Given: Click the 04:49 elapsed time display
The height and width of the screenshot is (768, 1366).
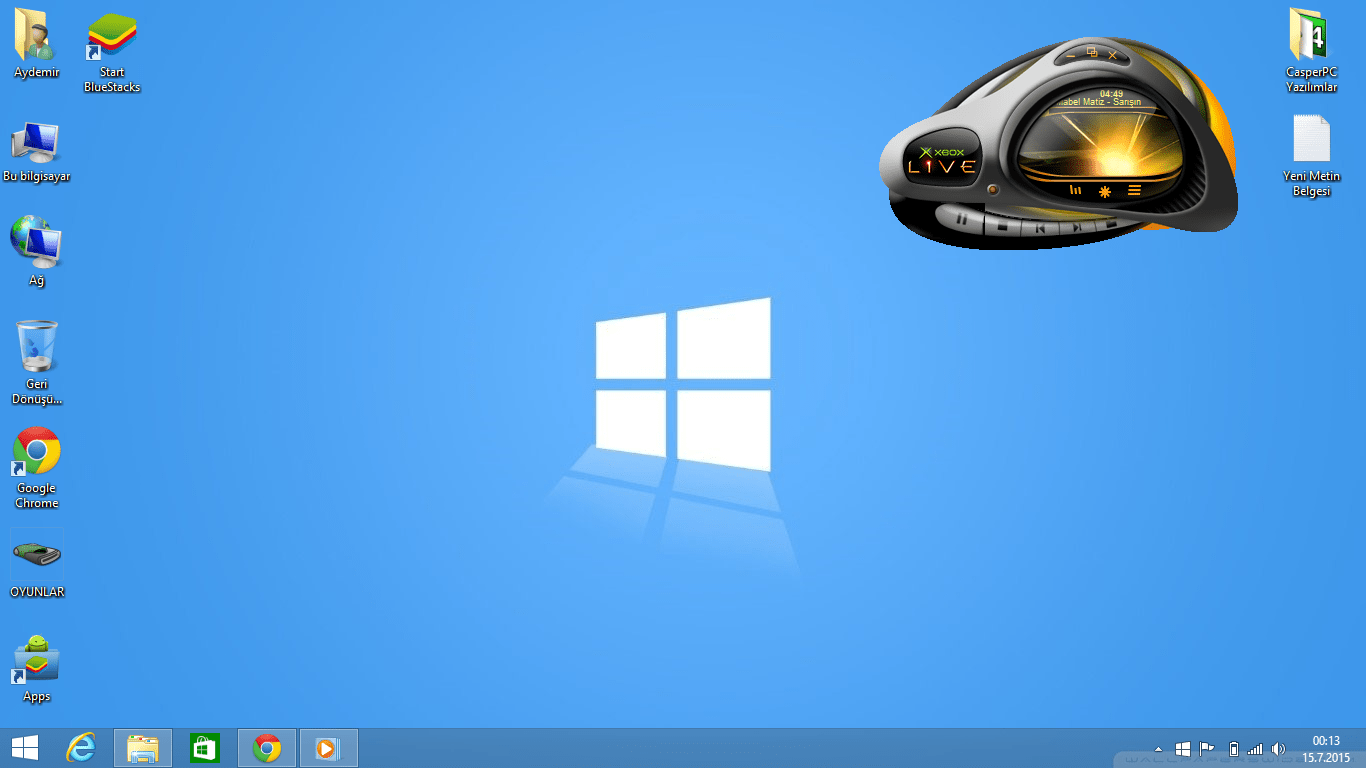Looking at the screenshot, I should (1111, 94).
